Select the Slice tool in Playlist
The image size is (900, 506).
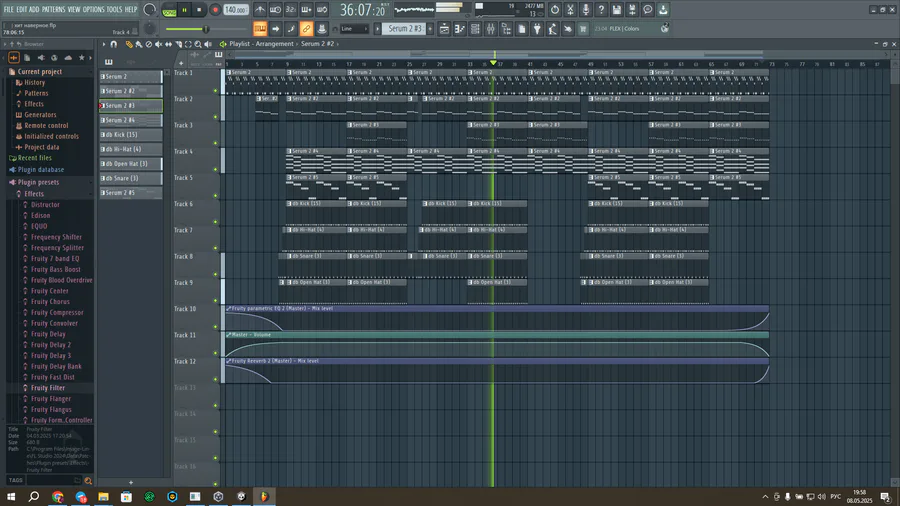tap(179, 44)
